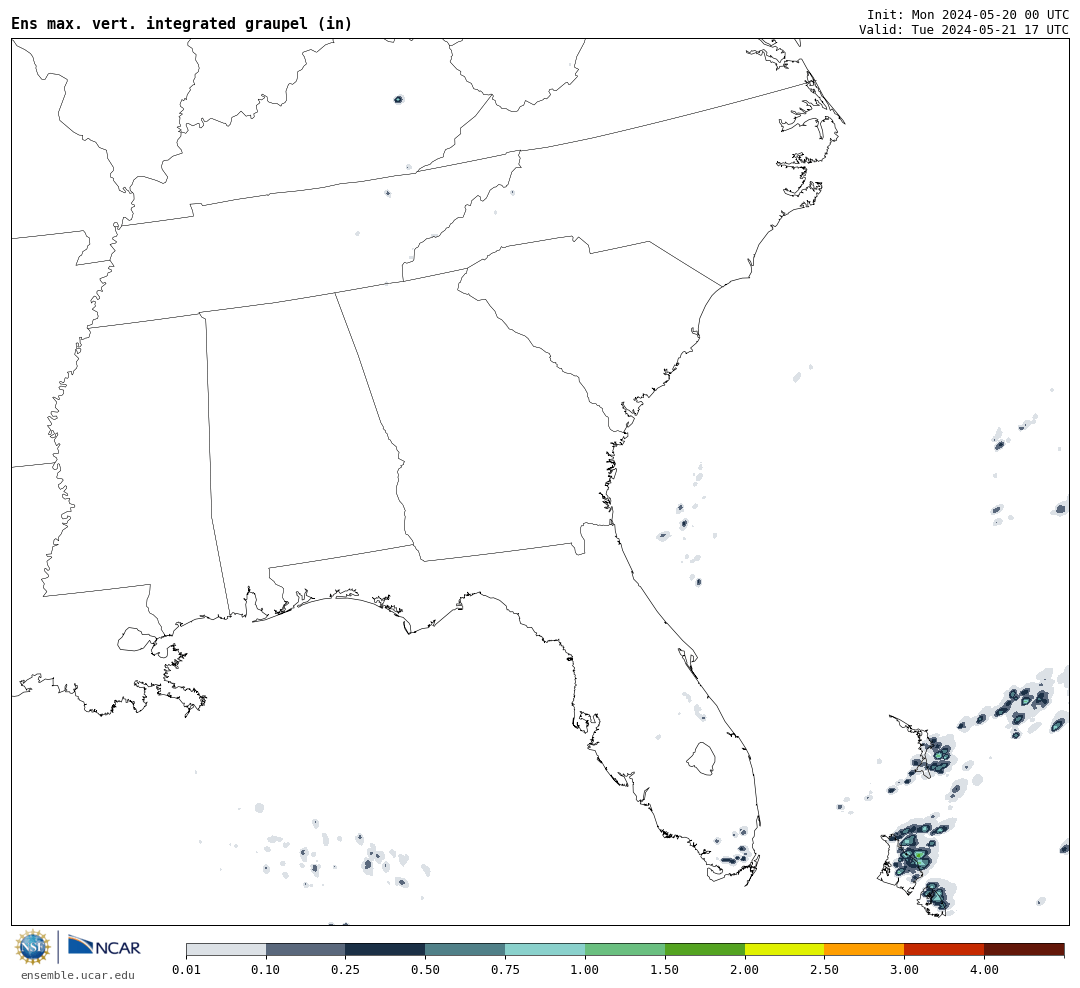Screen dimensions: 1080x988
Task: Click the 0.01 colorbar label
Action: click(x=186, y=970)
